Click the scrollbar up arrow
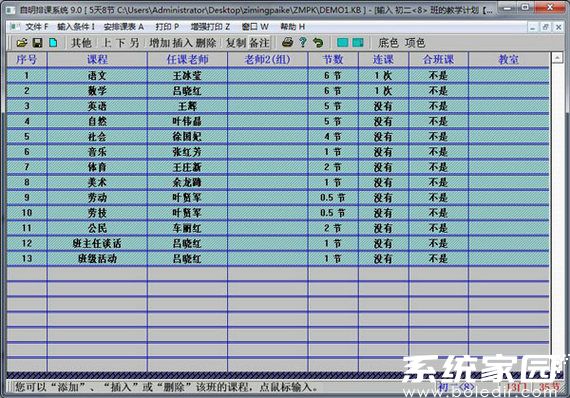Image resolution: width=570 pixels, height=398 pixels. (557, 59)
